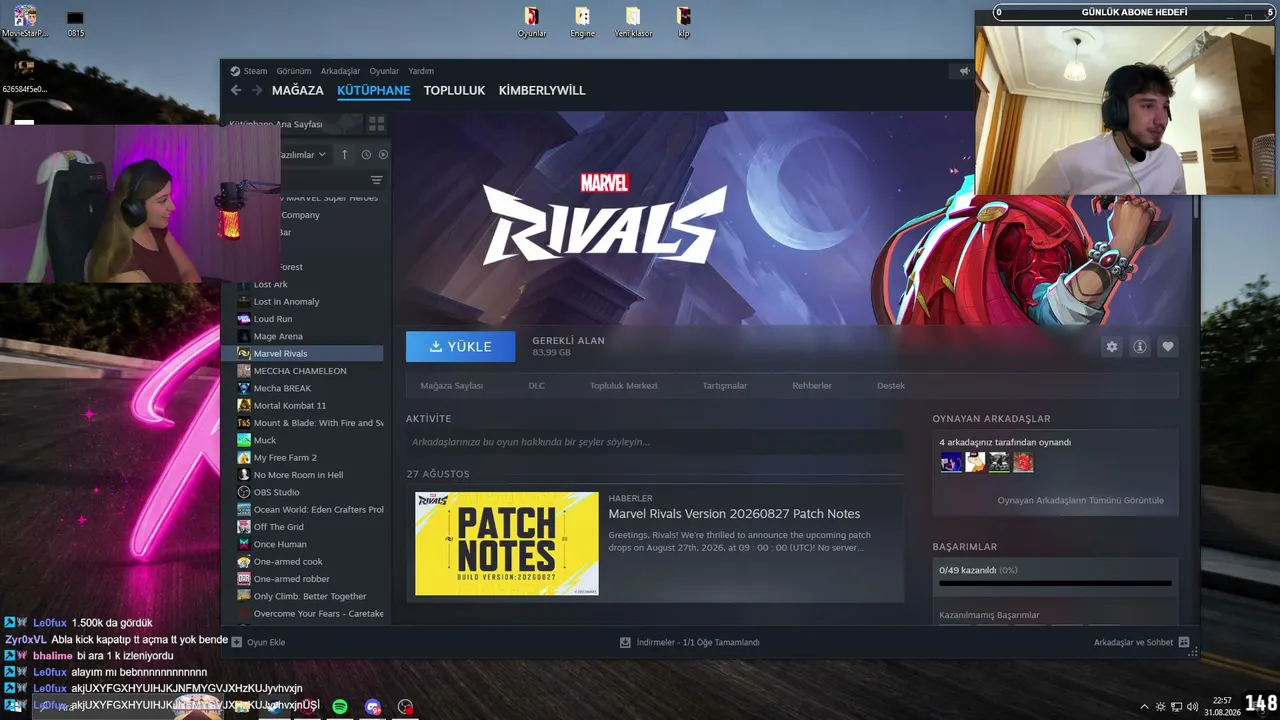
Task: Open the Görünüm menu
Action: point(294,71)
